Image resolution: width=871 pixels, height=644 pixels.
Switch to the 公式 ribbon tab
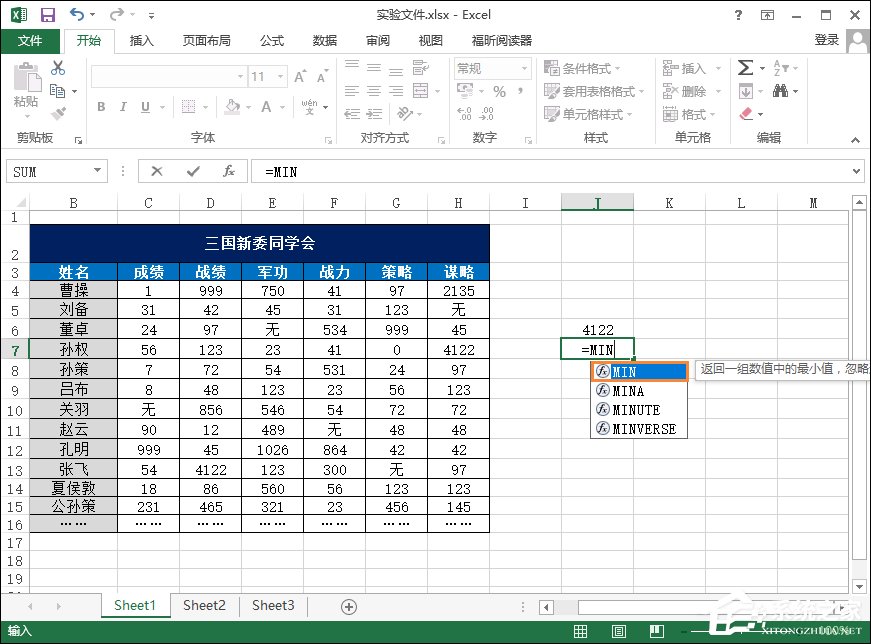tap(271, 41)
